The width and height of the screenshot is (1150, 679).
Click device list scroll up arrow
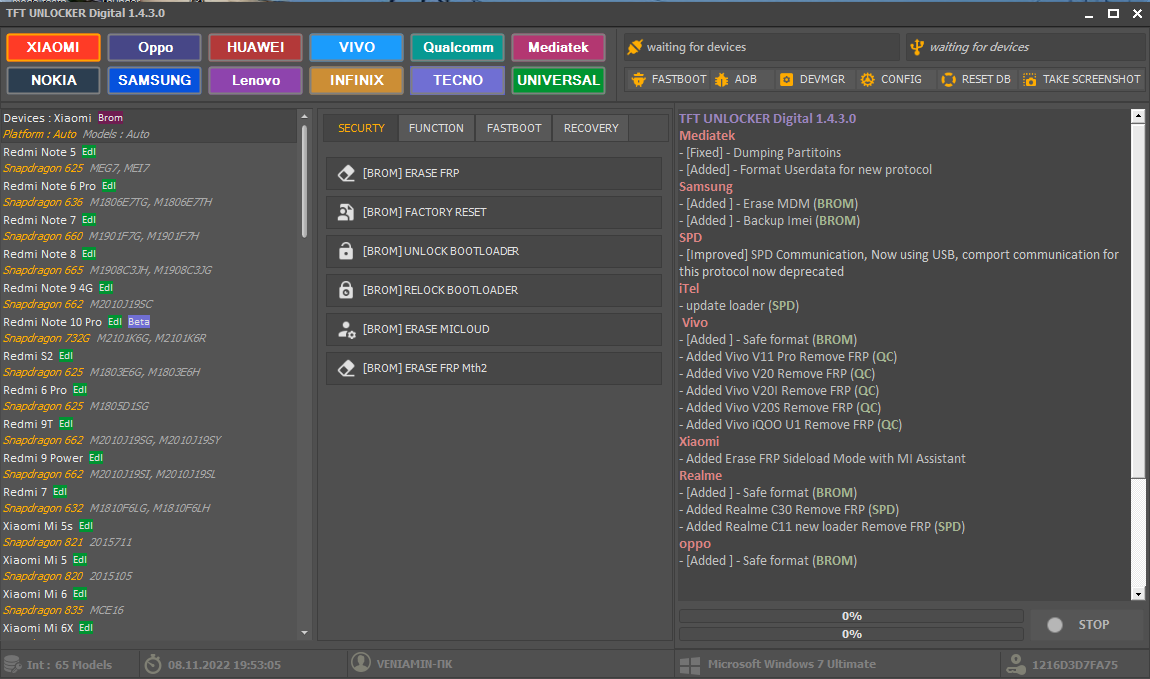(x=304, y=117)
